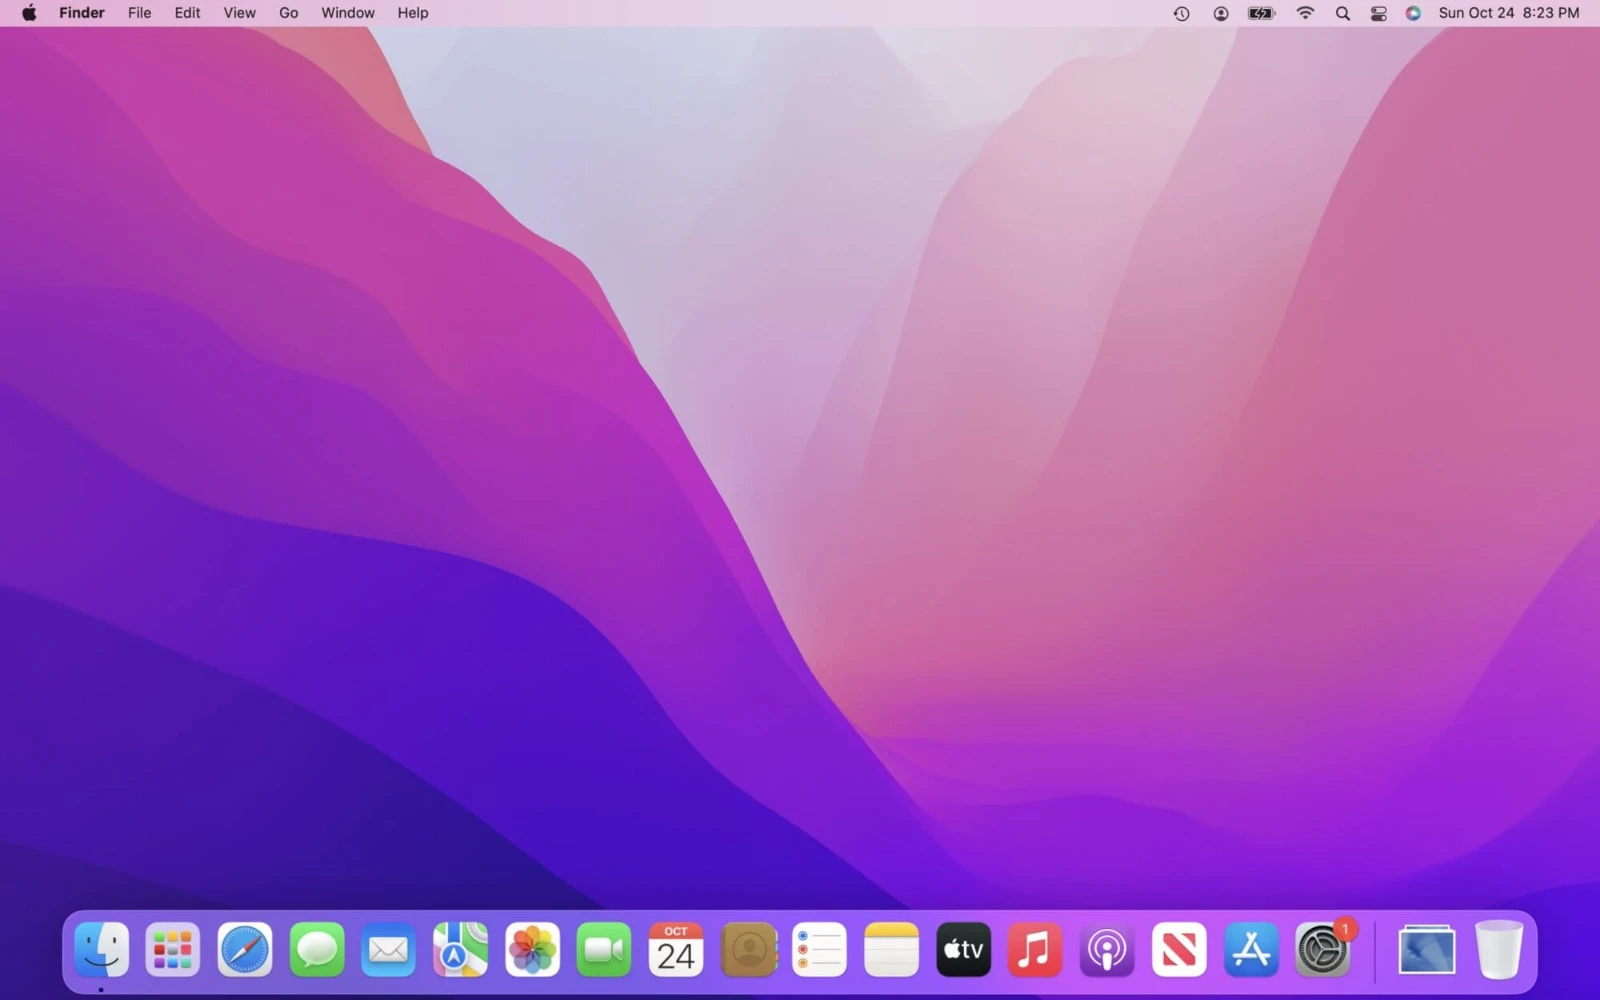Launch the Notes app
The width and height of the screenshot is (1600, 1000).
pos(891,950)
